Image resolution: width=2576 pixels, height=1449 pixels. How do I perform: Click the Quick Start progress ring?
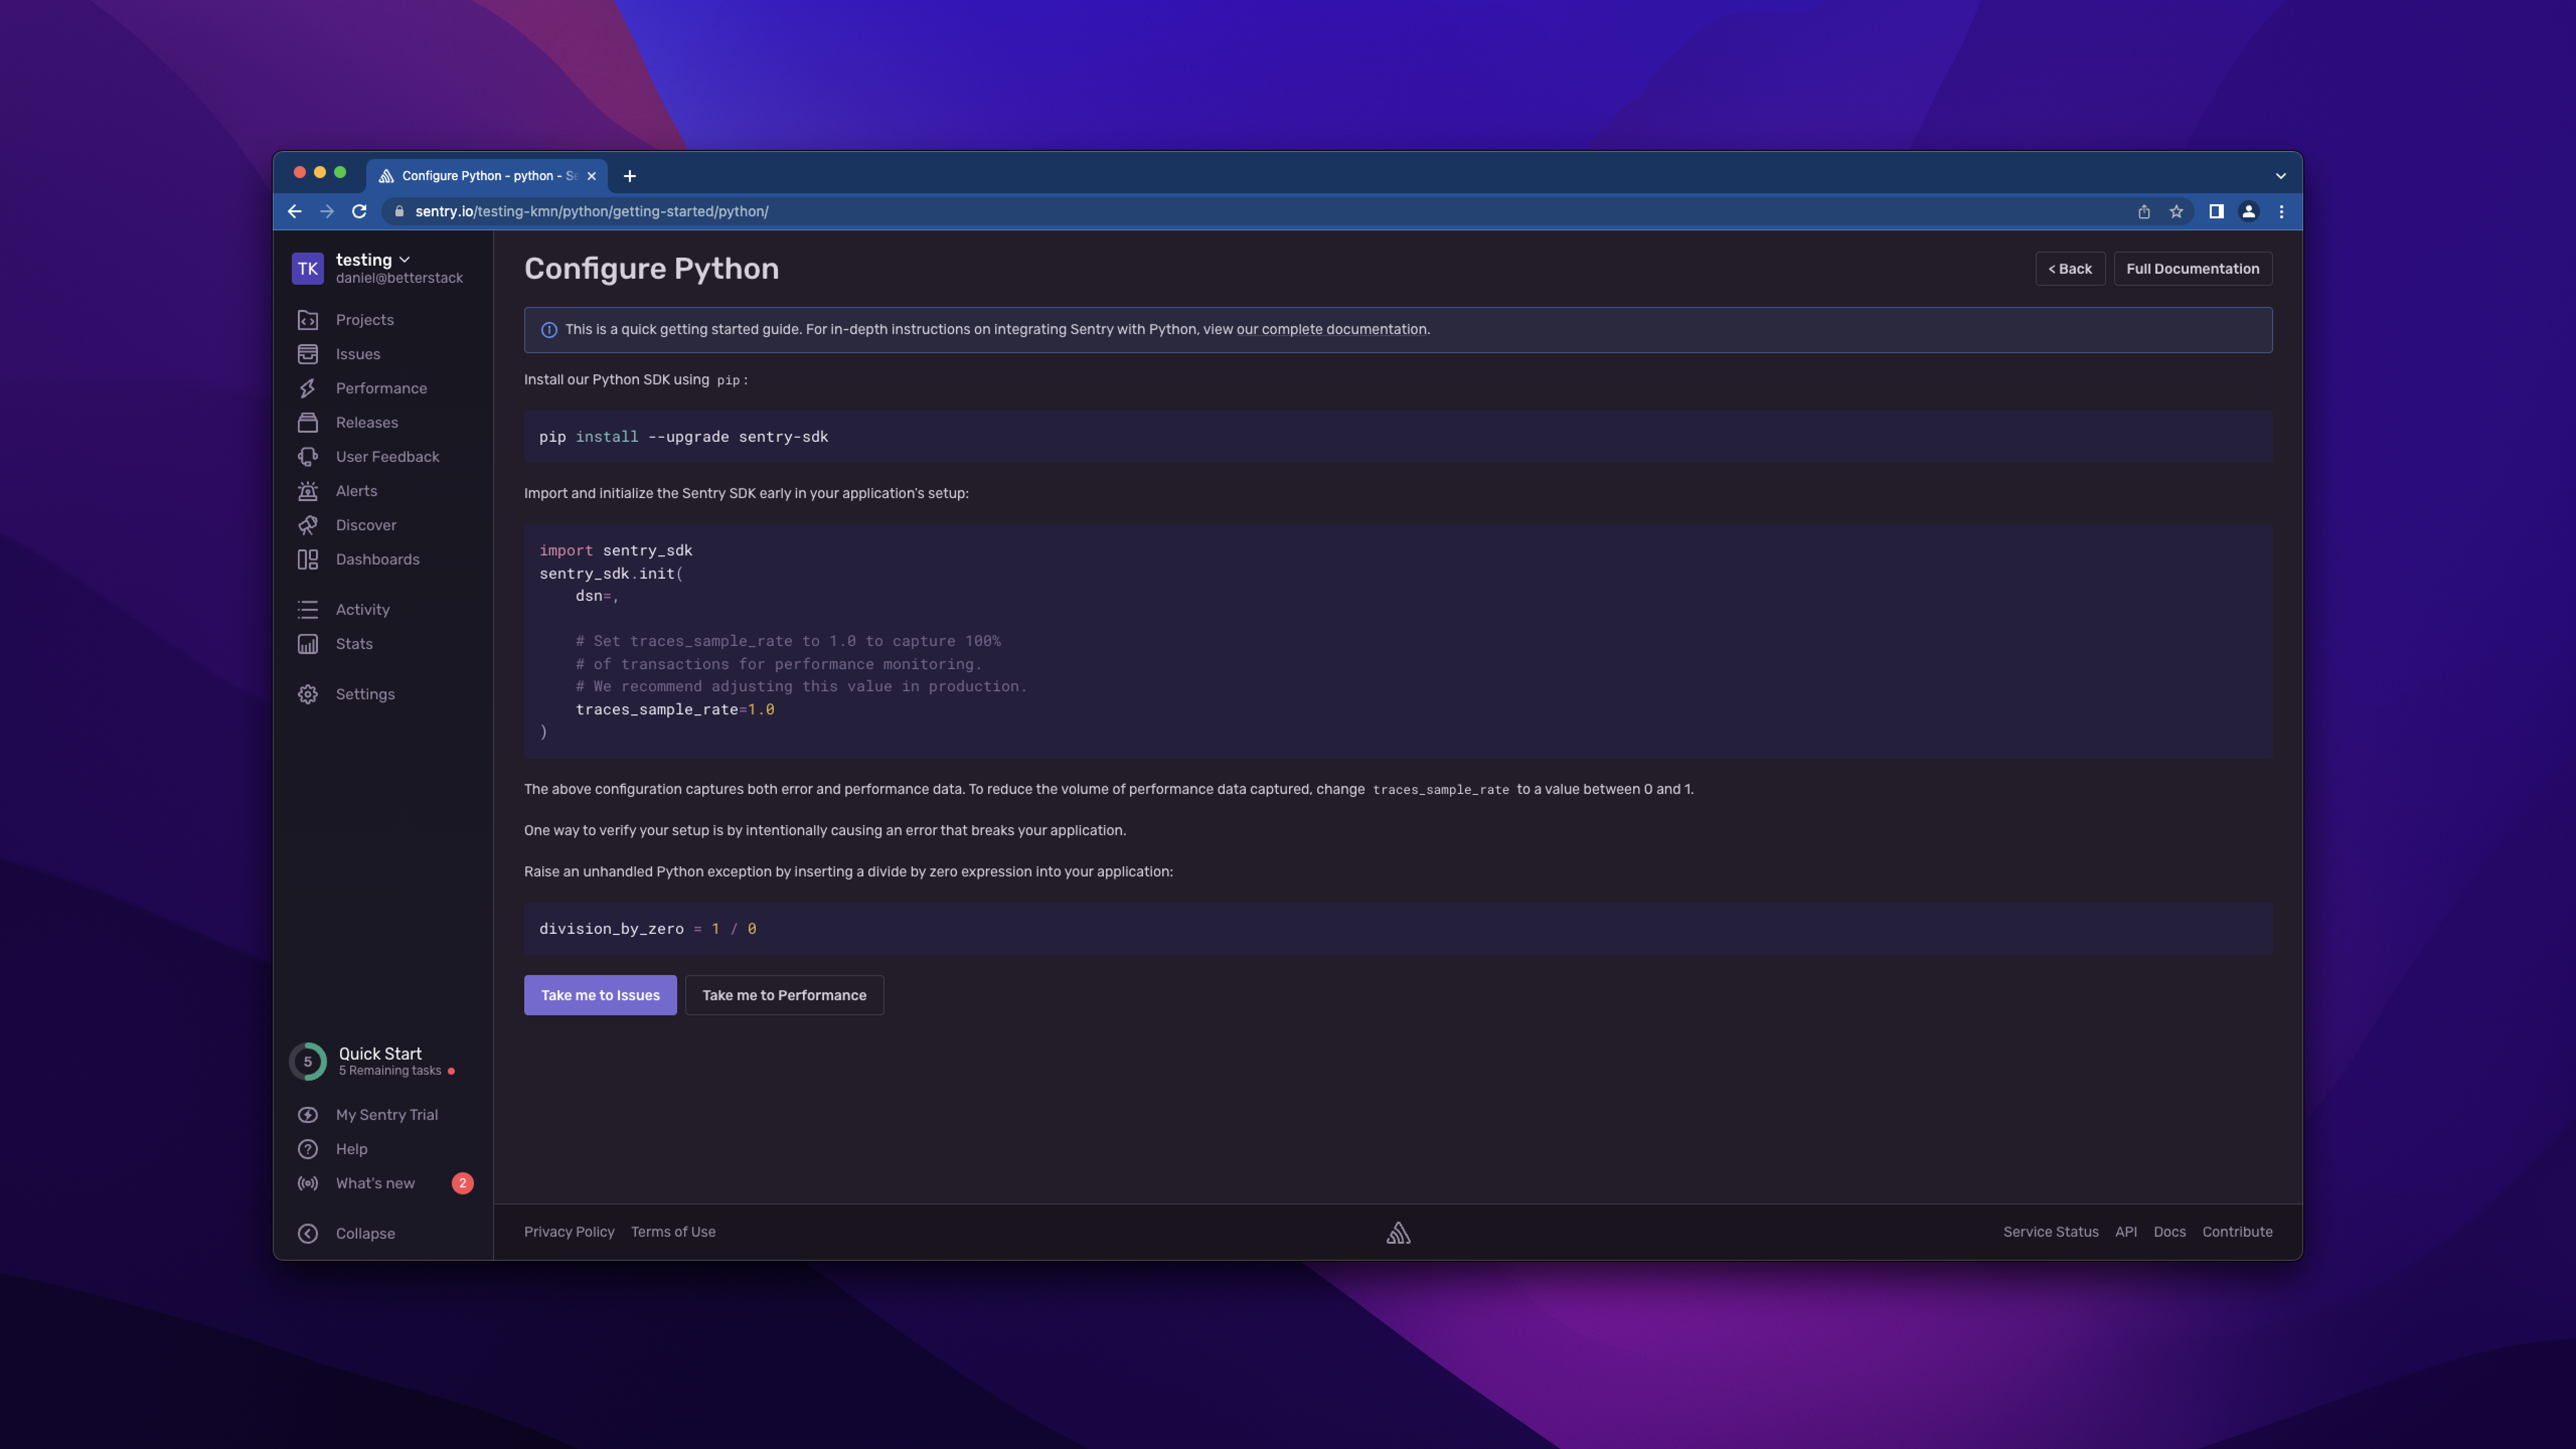point(307,1061)
